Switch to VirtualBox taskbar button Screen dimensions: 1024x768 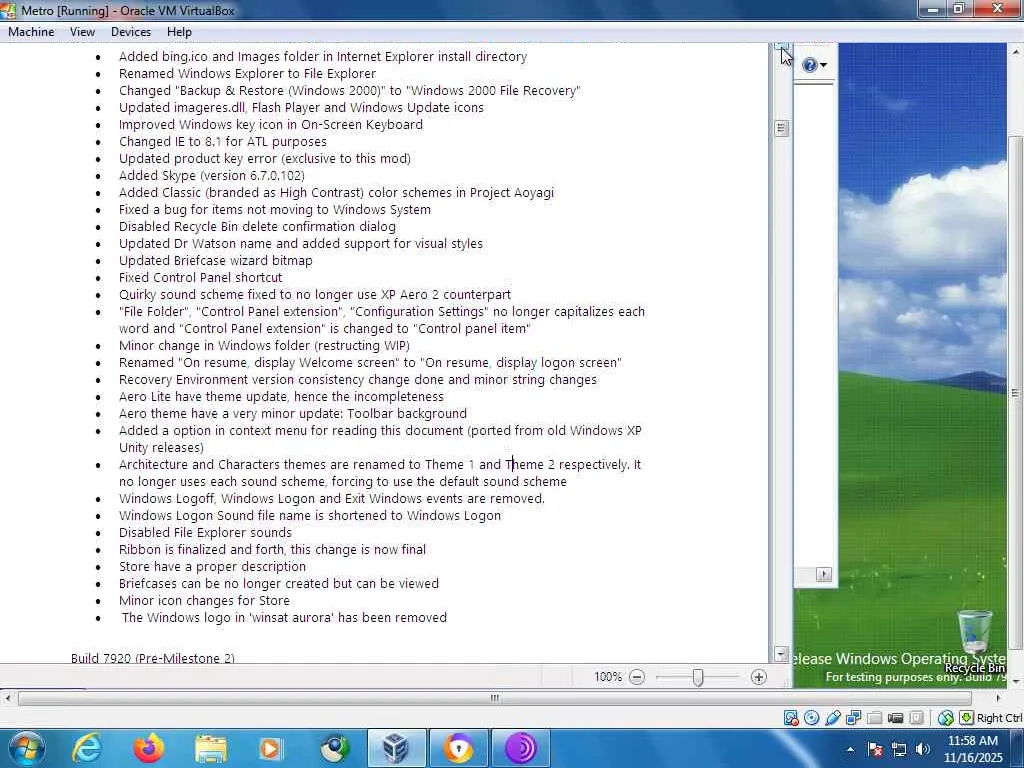[x=396, y=748]
